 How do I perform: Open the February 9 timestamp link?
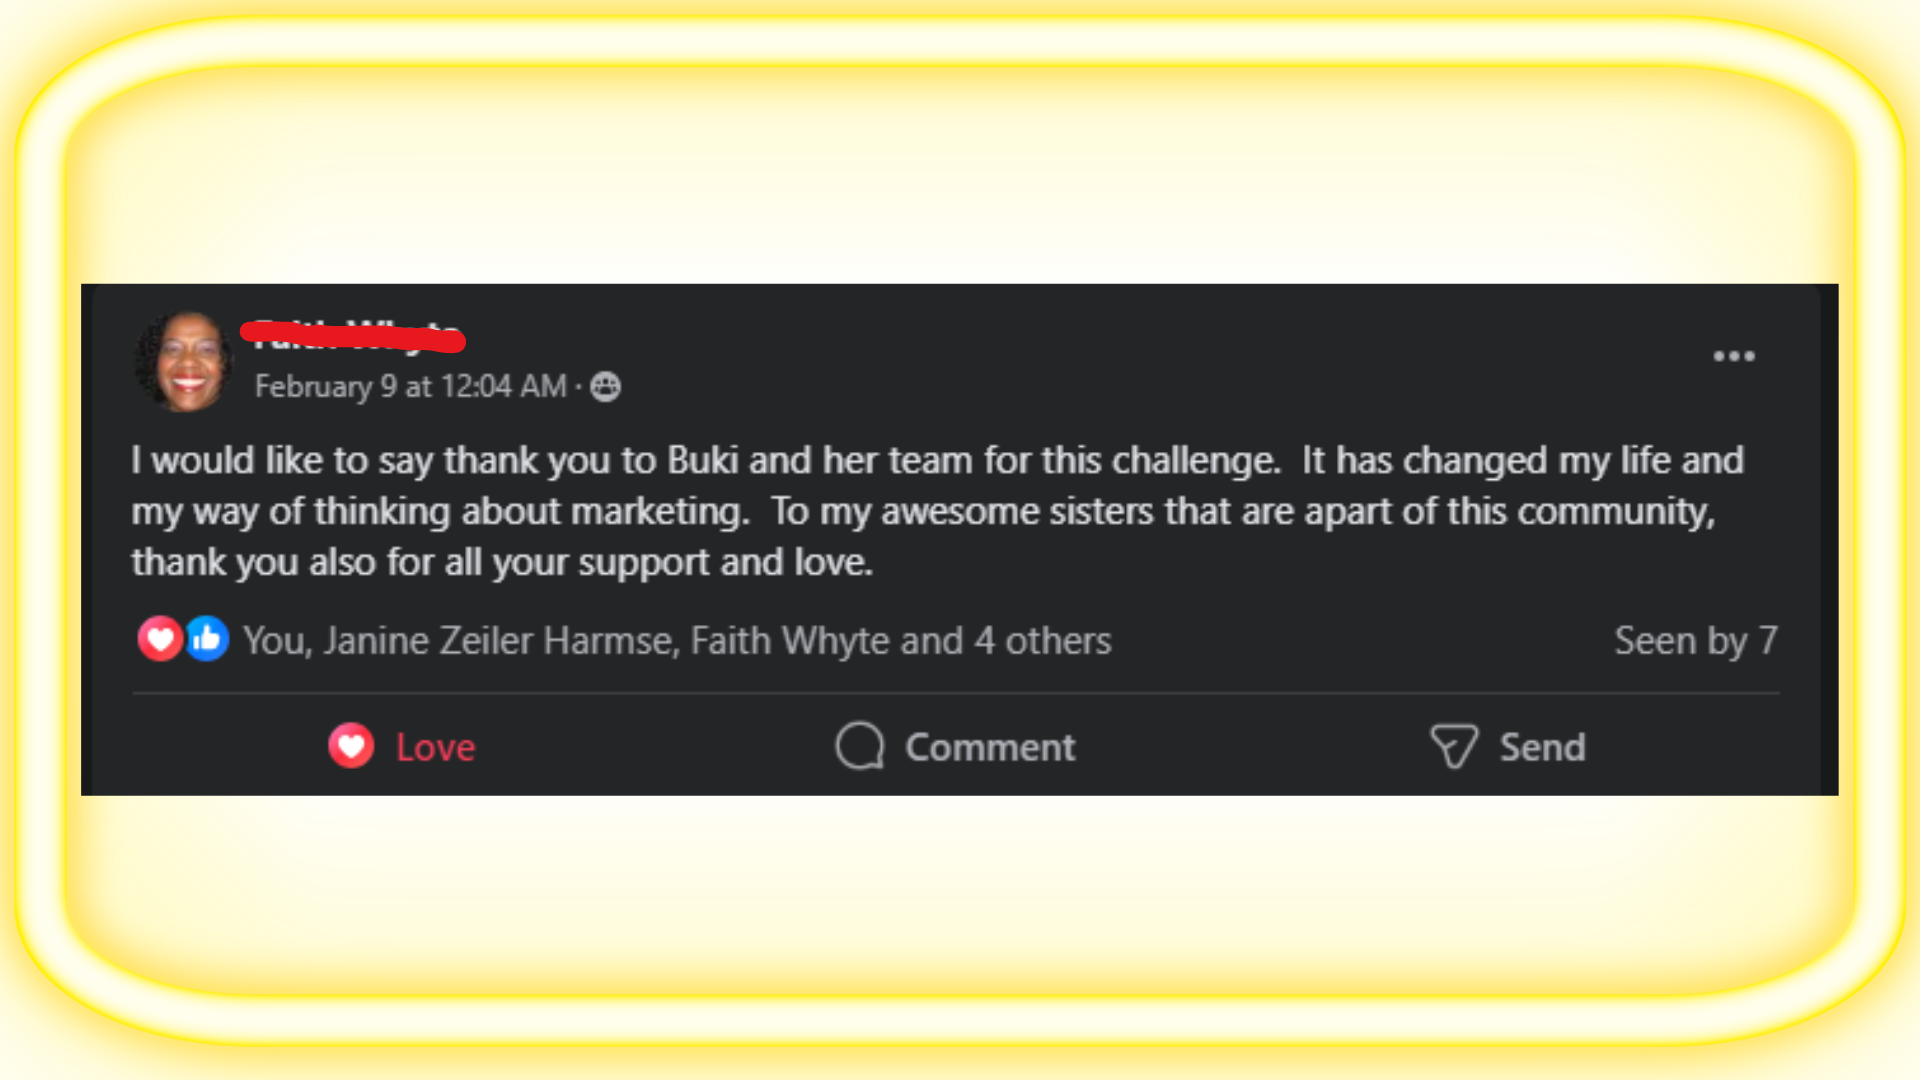pos(410,387)
